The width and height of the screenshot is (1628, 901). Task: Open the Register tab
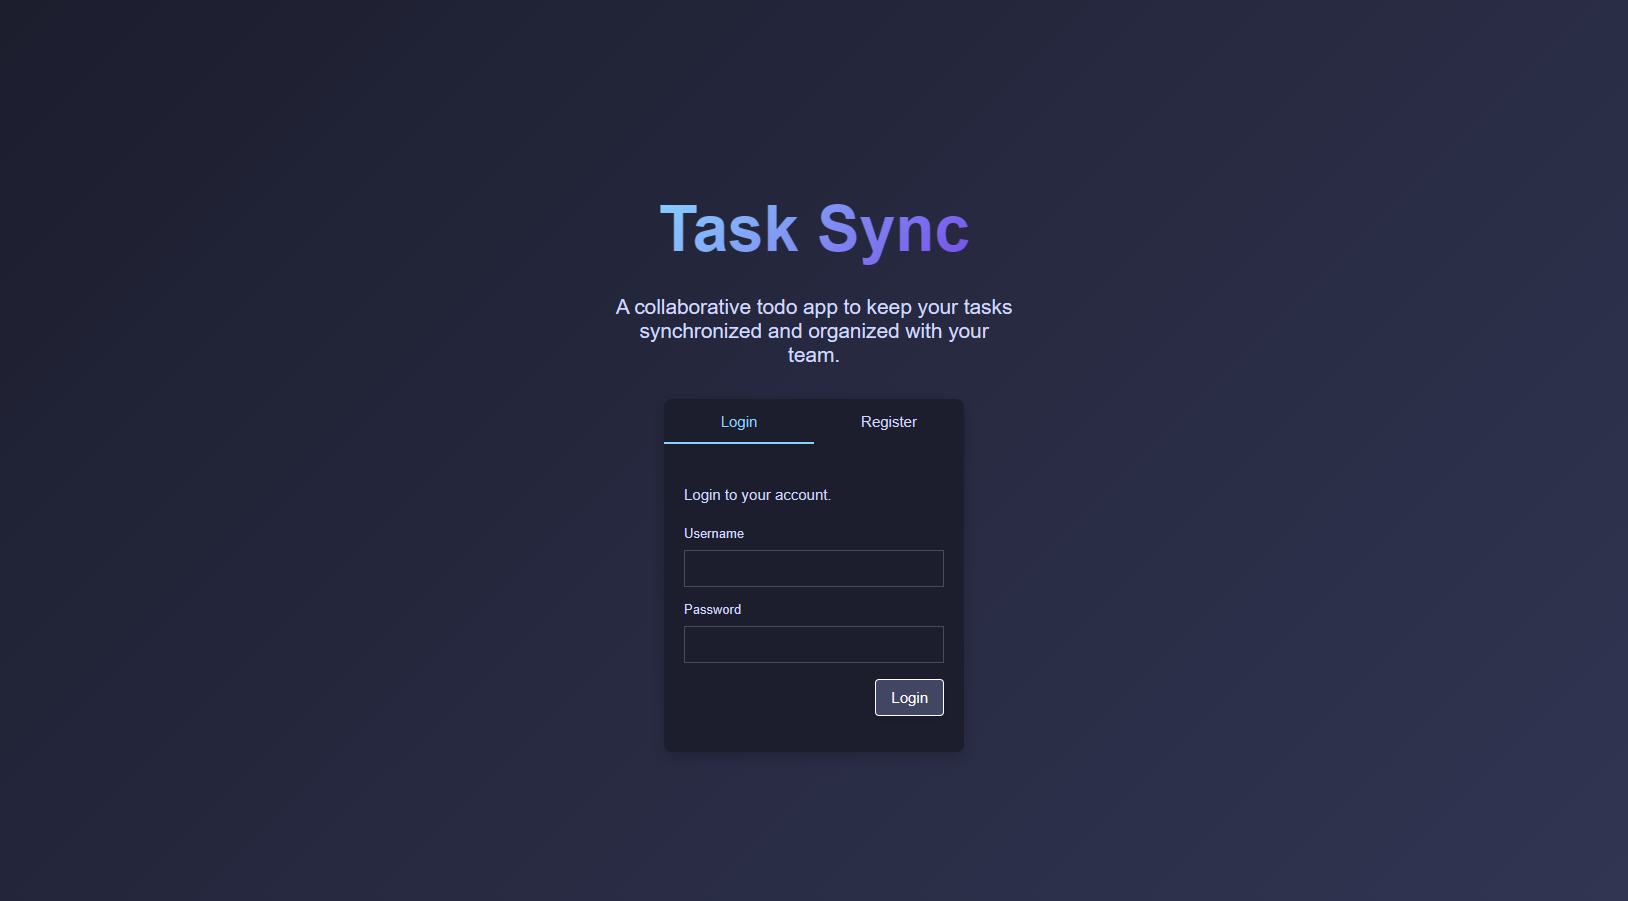click(889, 422)
